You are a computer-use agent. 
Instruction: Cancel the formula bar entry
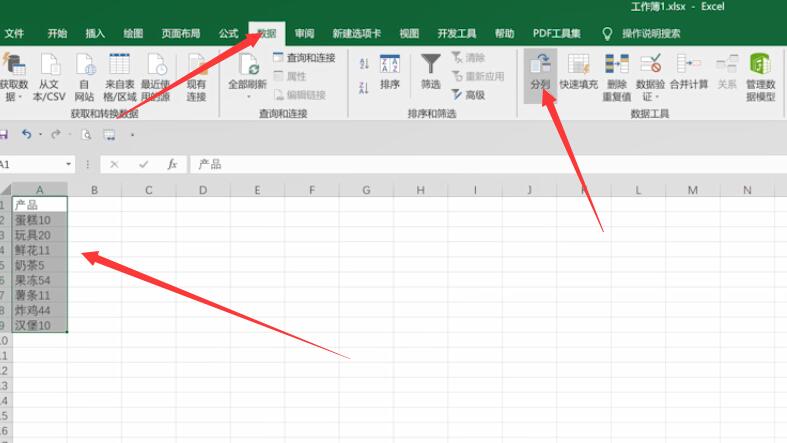(x=114, y=164)
